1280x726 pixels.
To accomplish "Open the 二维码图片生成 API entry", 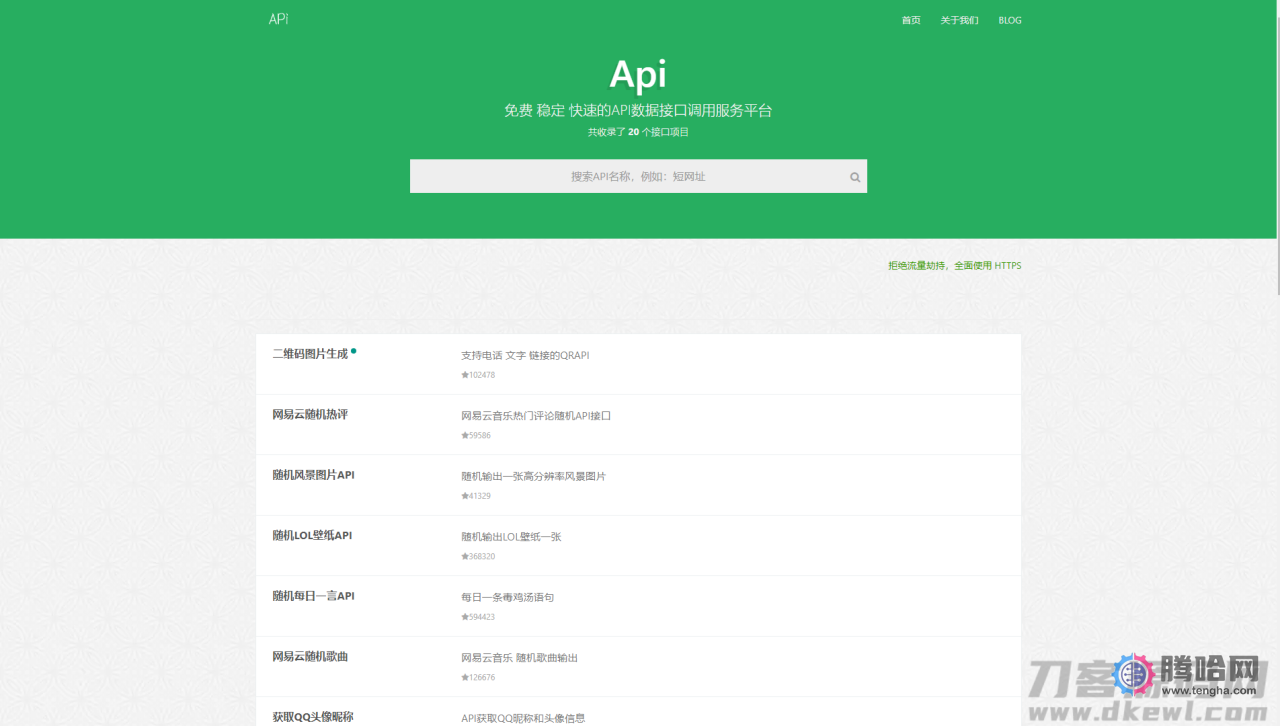I will 310,354.
